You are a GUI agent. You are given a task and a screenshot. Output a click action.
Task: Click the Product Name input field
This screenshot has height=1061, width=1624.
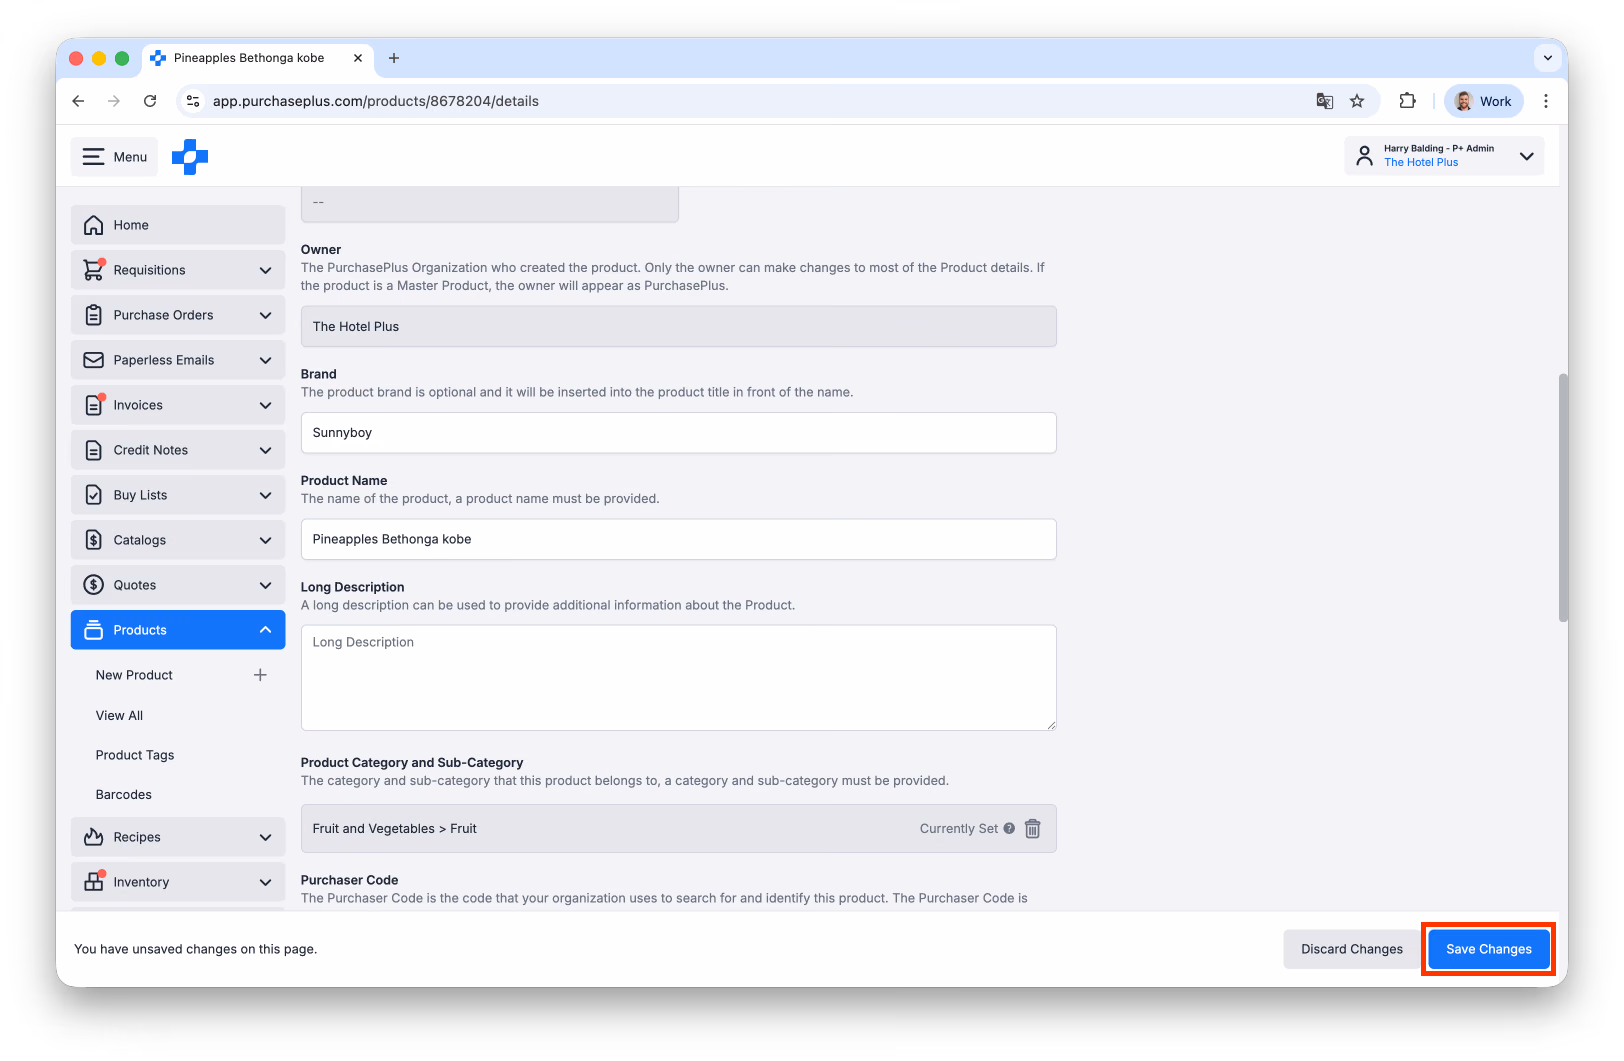coord(678,539)
